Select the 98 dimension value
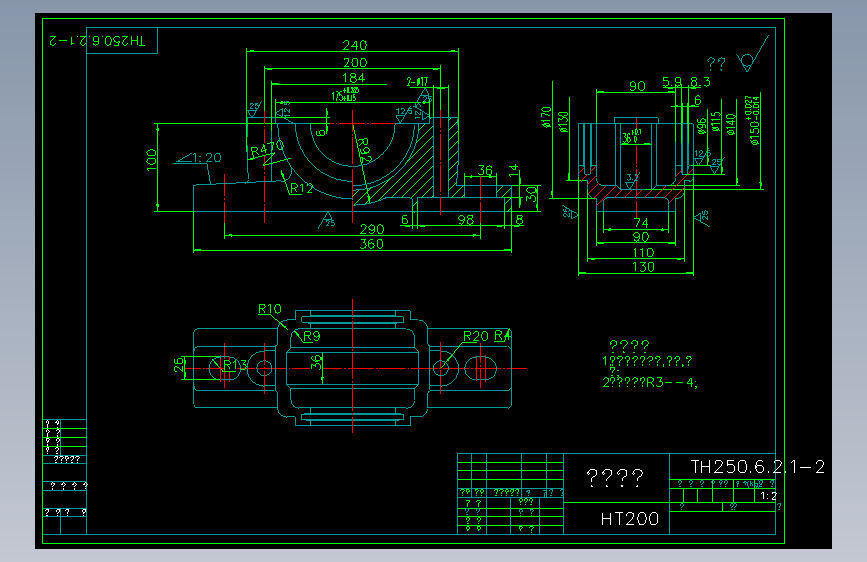The image size is (867, 562). pyautogui.click(x=466, y=220)
